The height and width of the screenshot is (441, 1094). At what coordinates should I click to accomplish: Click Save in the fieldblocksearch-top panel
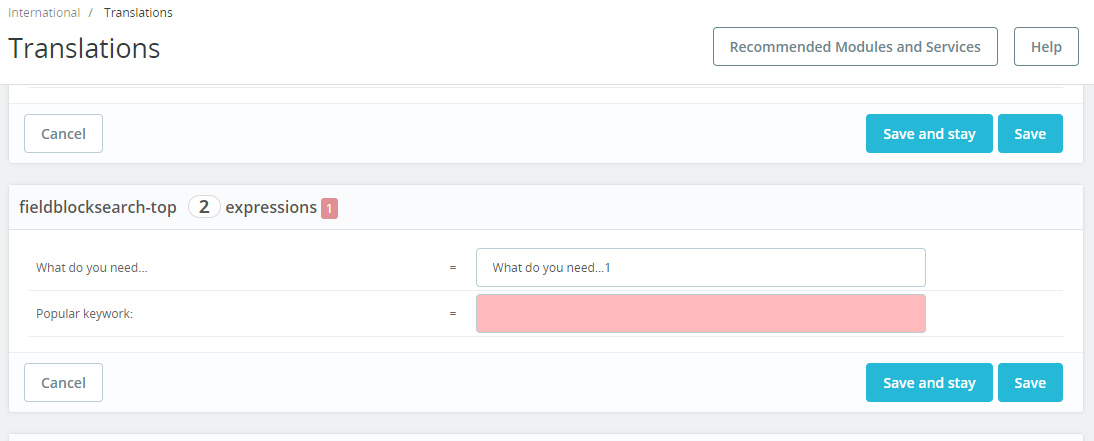(1030, 382)
